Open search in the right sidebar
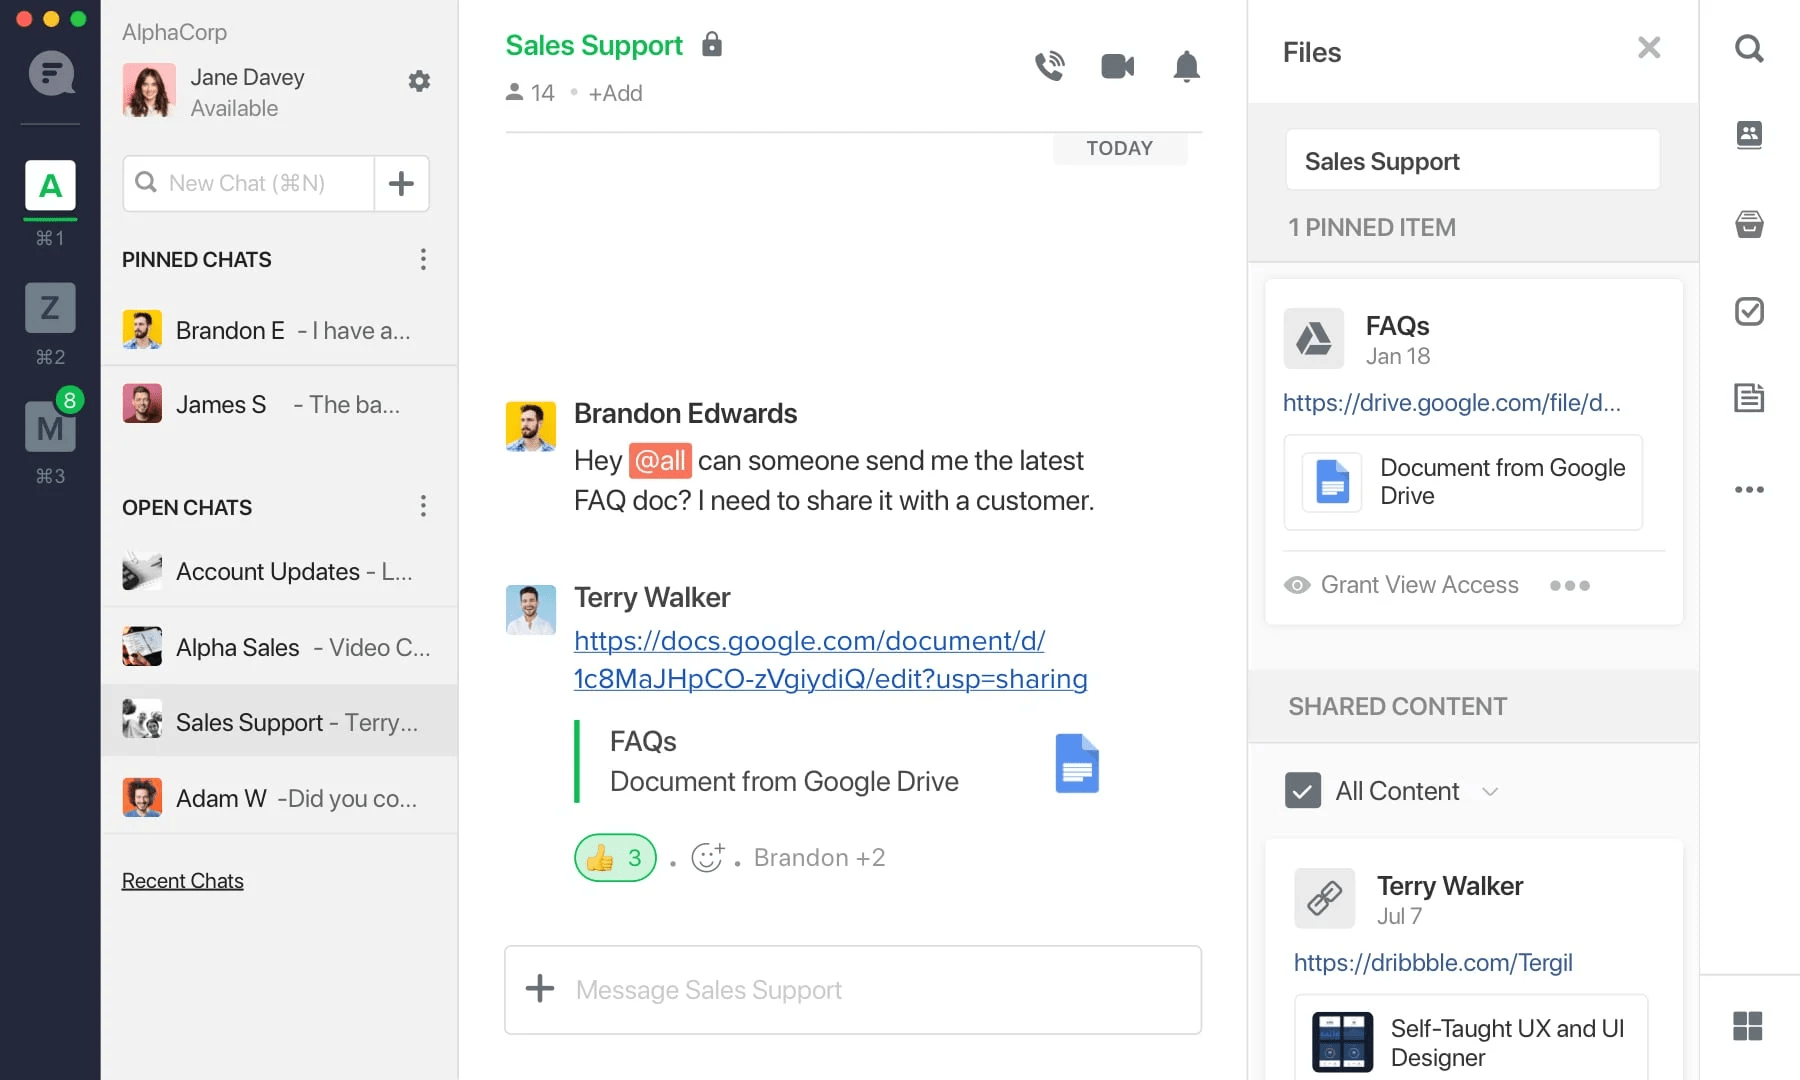The width and height of the screenshot is (1800, 1080). coord(1748,48)
